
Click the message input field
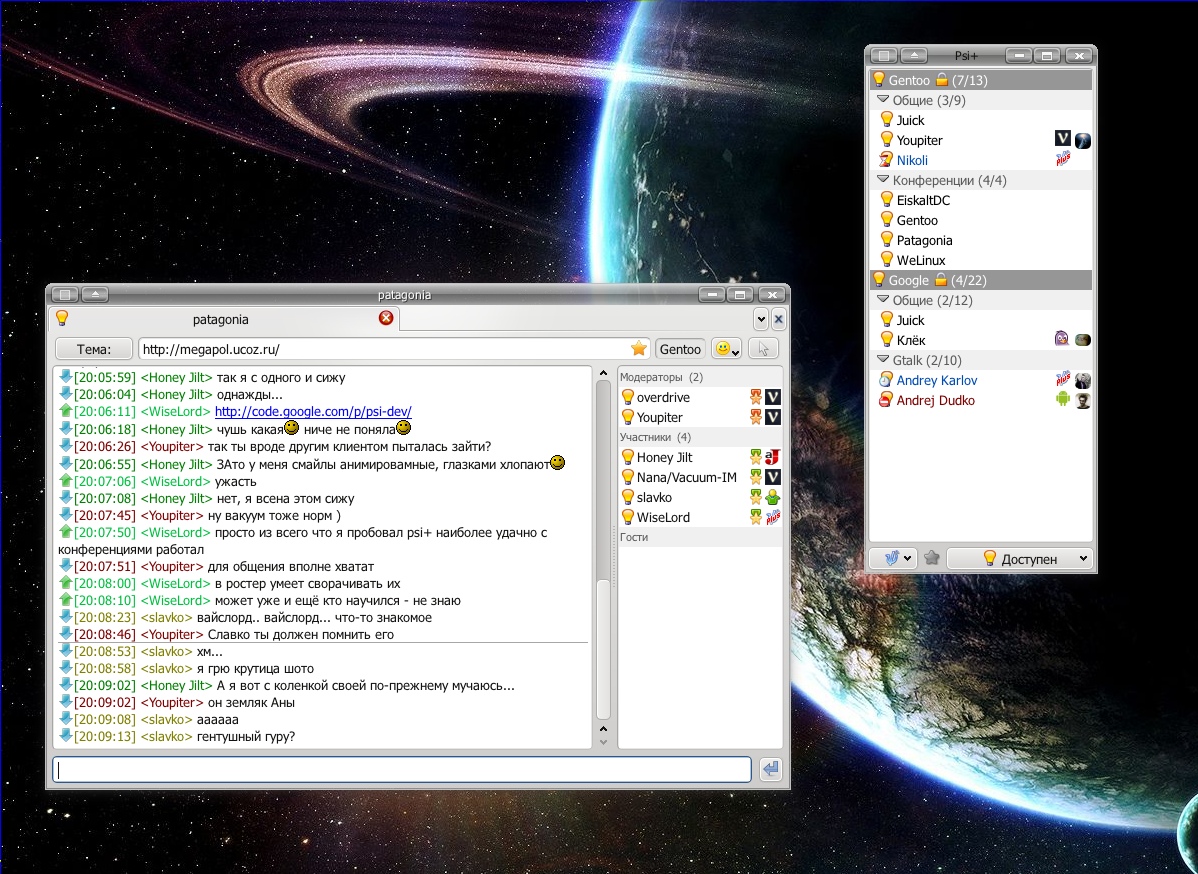click(402, 770)
